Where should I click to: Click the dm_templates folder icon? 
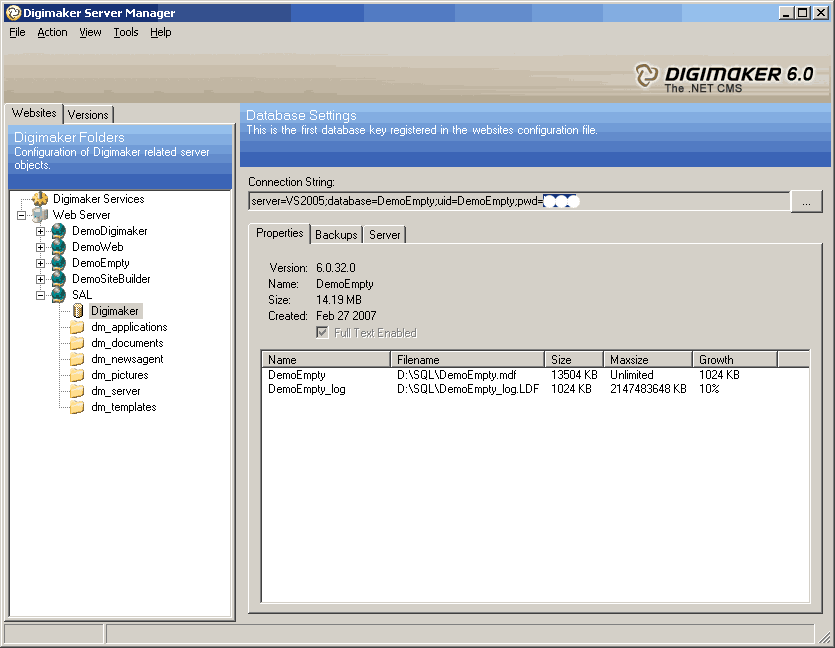click(77, 407)
